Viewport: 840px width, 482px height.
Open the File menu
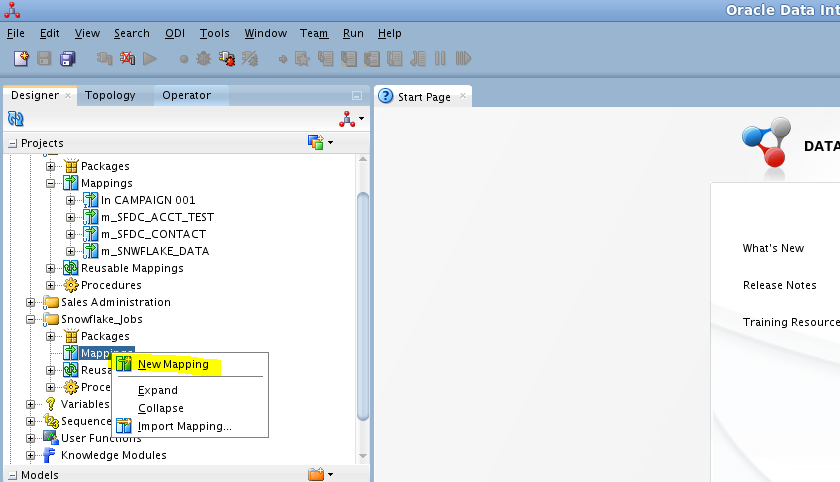16,33
